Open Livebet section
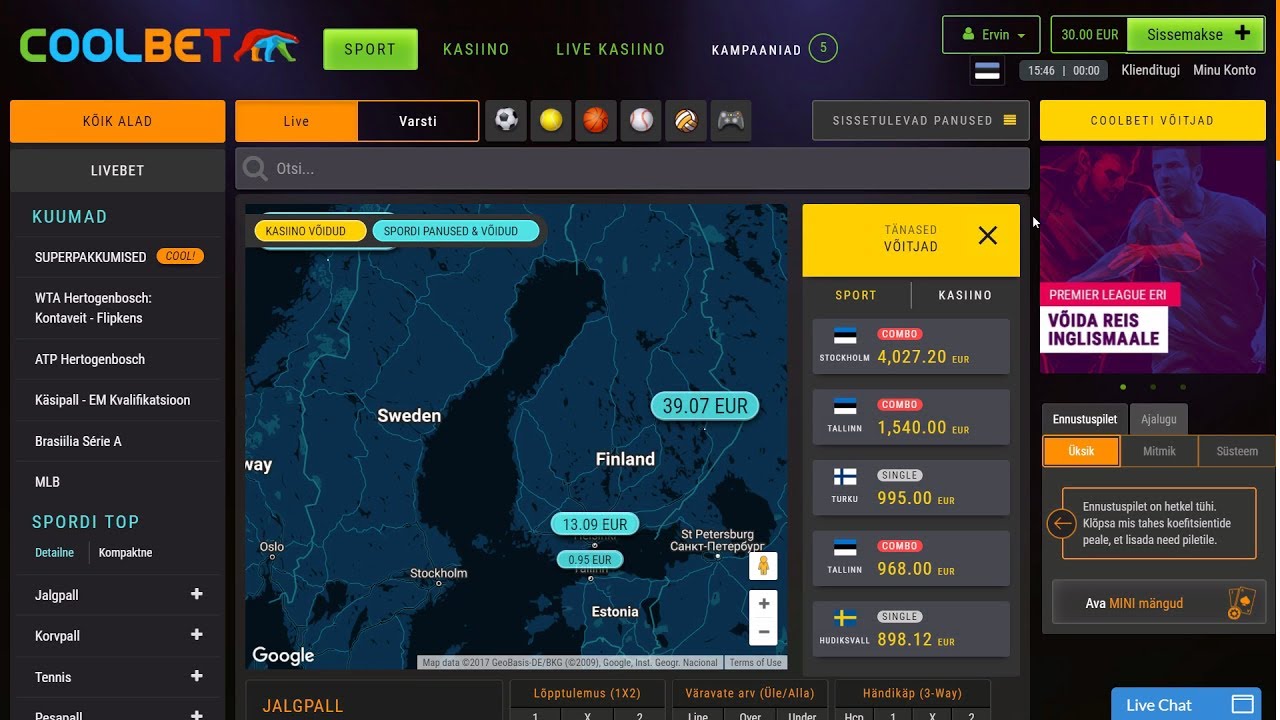Viewport: 1280px width, 720px height. (x=118, y=170)
